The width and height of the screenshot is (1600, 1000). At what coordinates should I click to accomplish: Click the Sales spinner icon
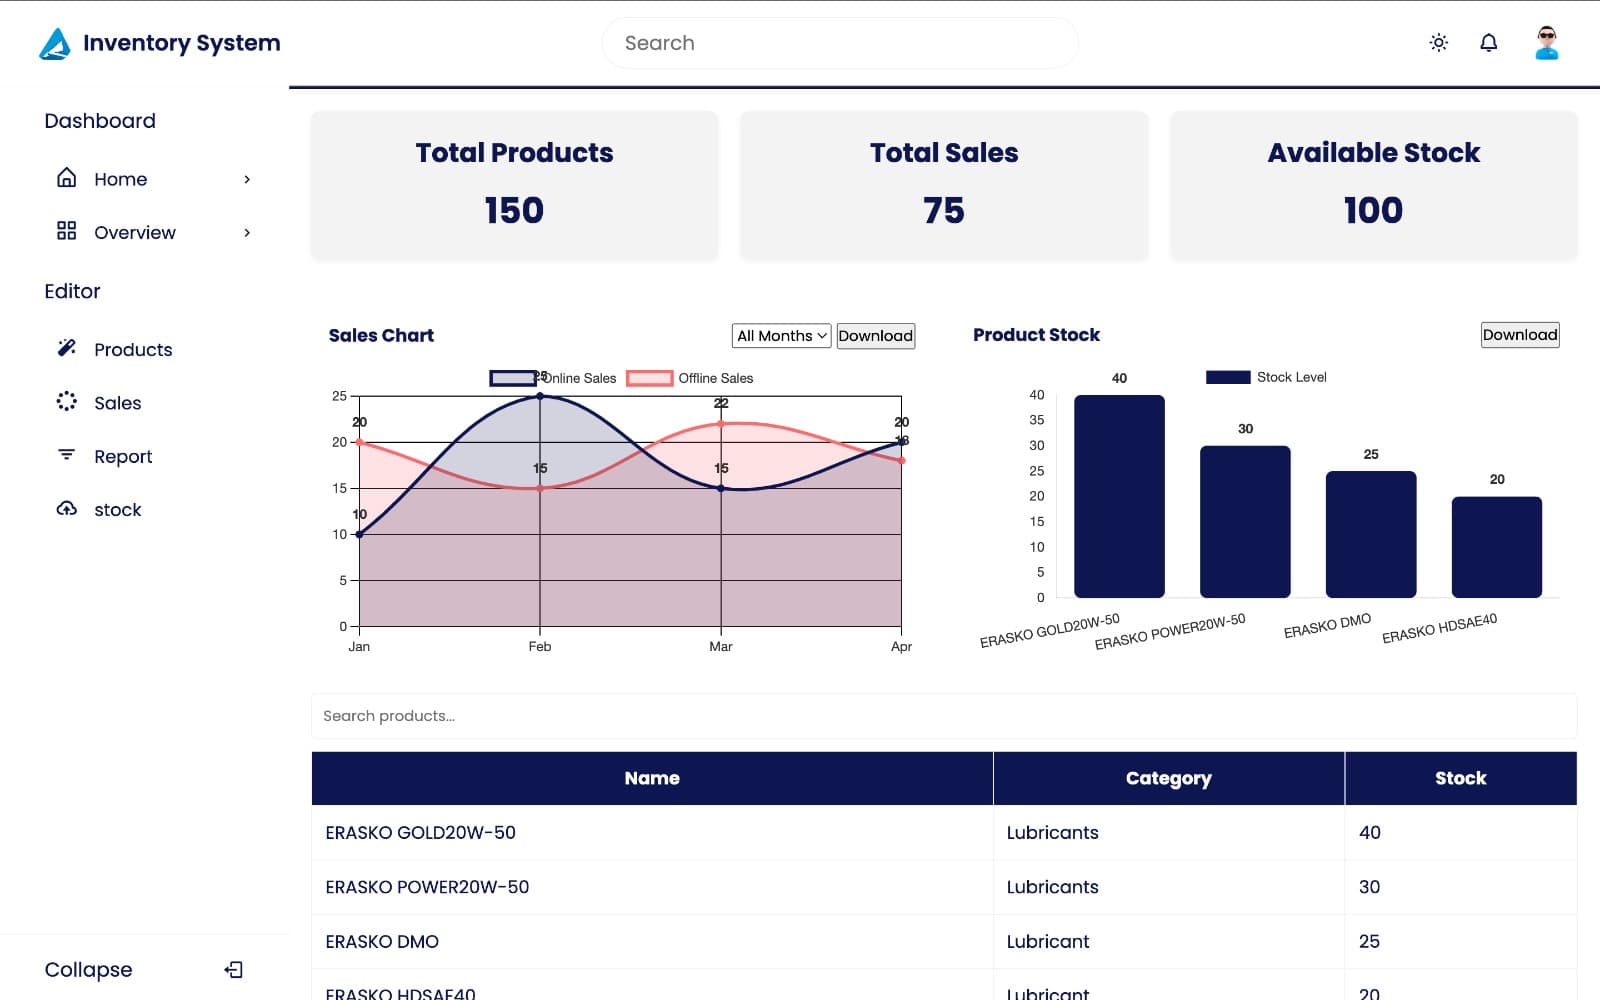(66, 401)
